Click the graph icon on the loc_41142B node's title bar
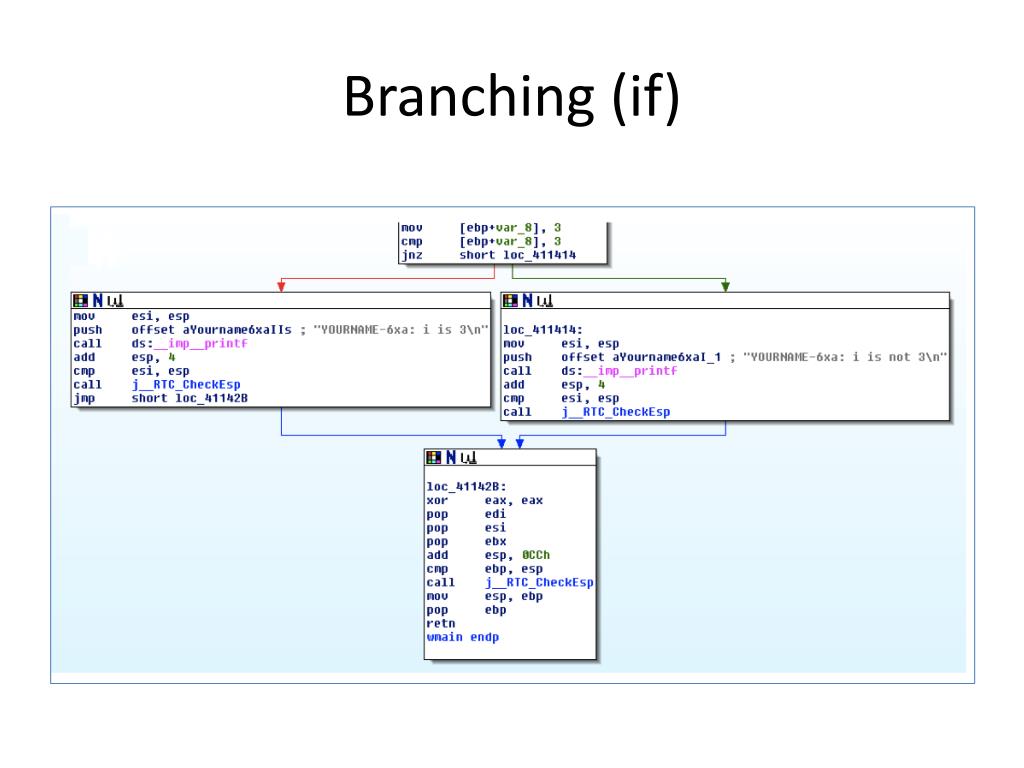The height and width of the screenshot is (768, 1024). pyautogui.click(x=468, y=457)
